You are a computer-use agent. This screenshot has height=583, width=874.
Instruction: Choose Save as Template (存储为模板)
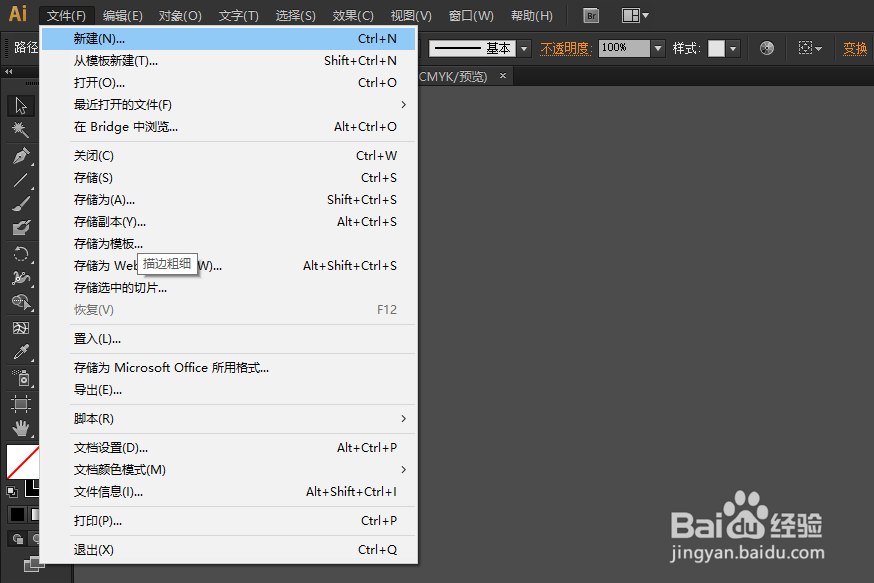pos(229,244)
